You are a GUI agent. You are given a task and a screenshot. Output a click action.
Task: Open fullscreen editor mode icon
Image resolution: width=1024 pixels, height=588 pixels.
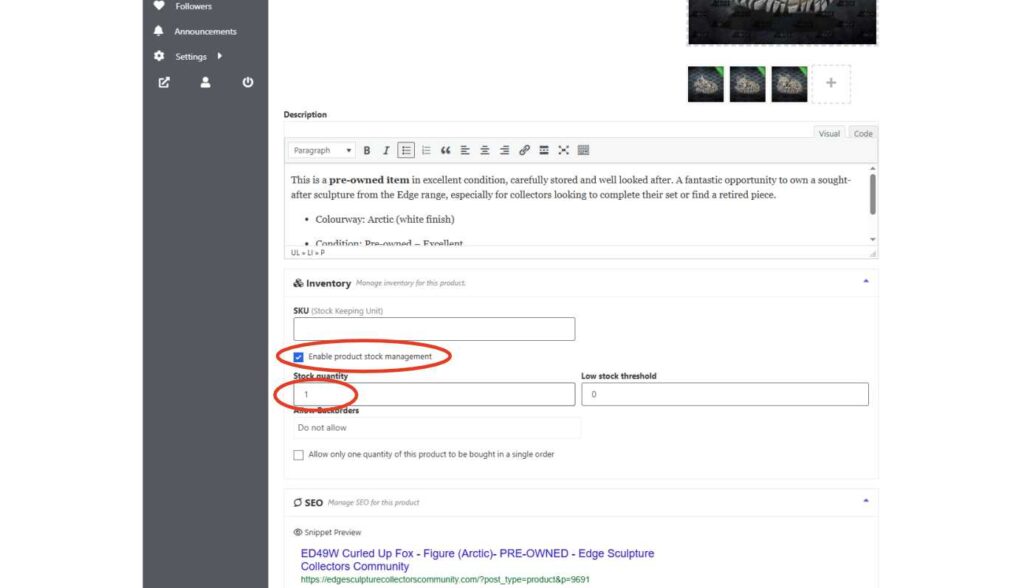tap(563, 151)
